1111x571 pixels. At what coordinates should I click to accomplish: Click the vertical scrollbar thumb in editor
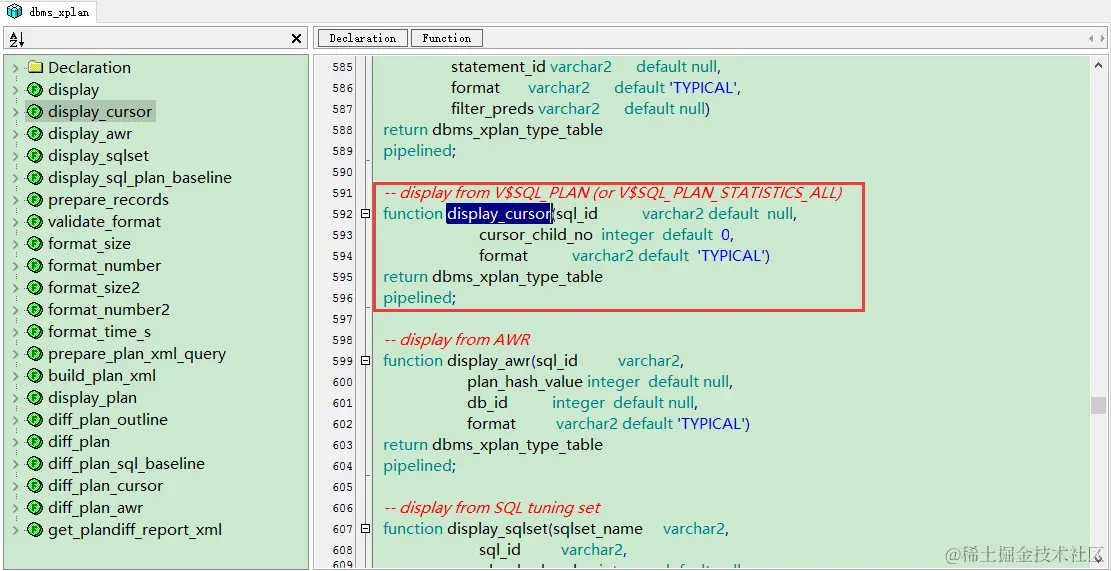1098,405
